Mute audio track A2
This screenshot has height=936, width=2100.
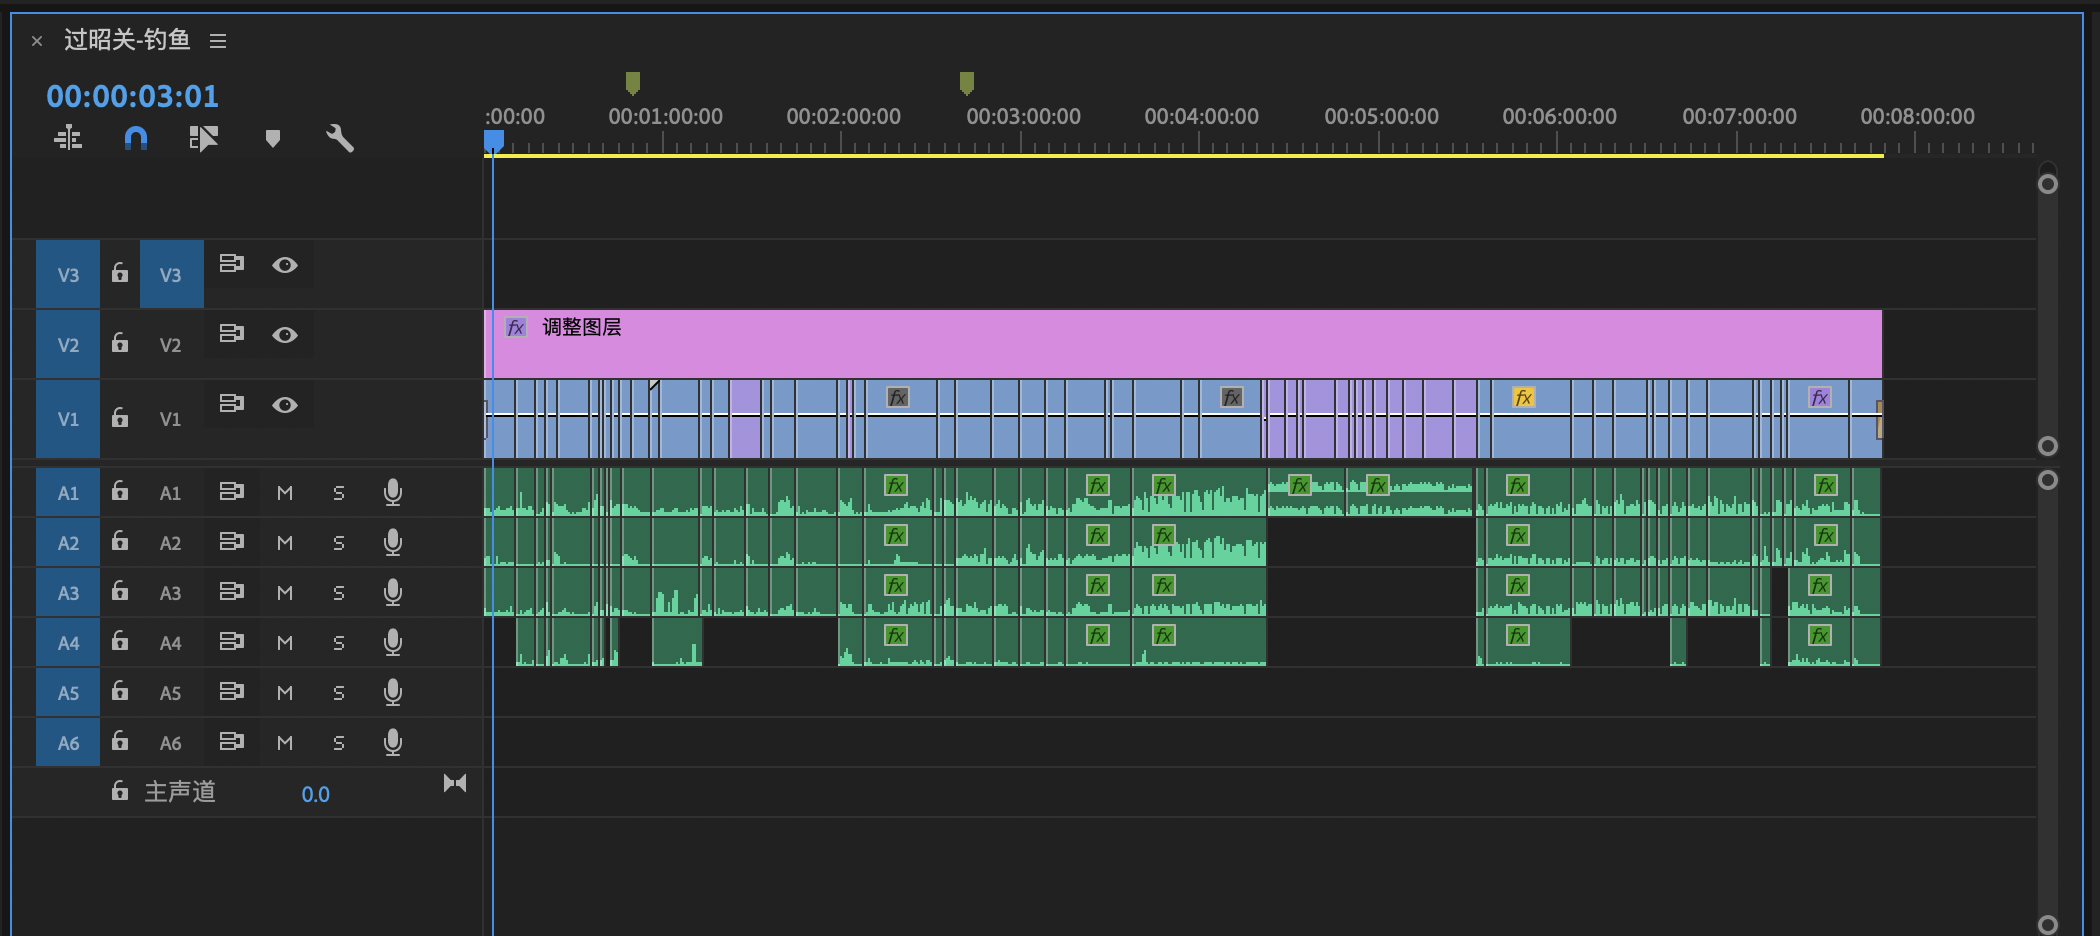pos(285,543)
